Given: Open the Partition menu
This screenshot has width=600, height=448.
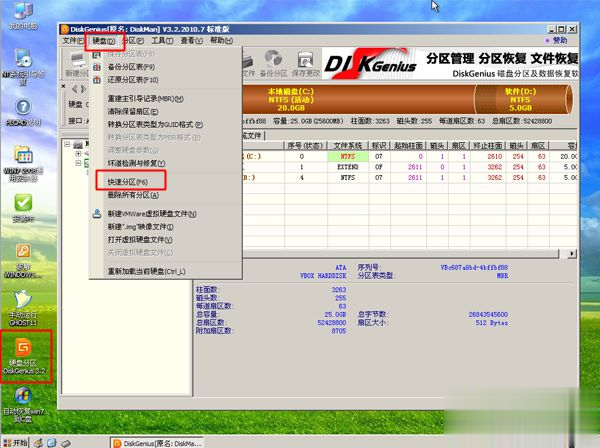Looking at the screenshot, I should tap(133, 41).
